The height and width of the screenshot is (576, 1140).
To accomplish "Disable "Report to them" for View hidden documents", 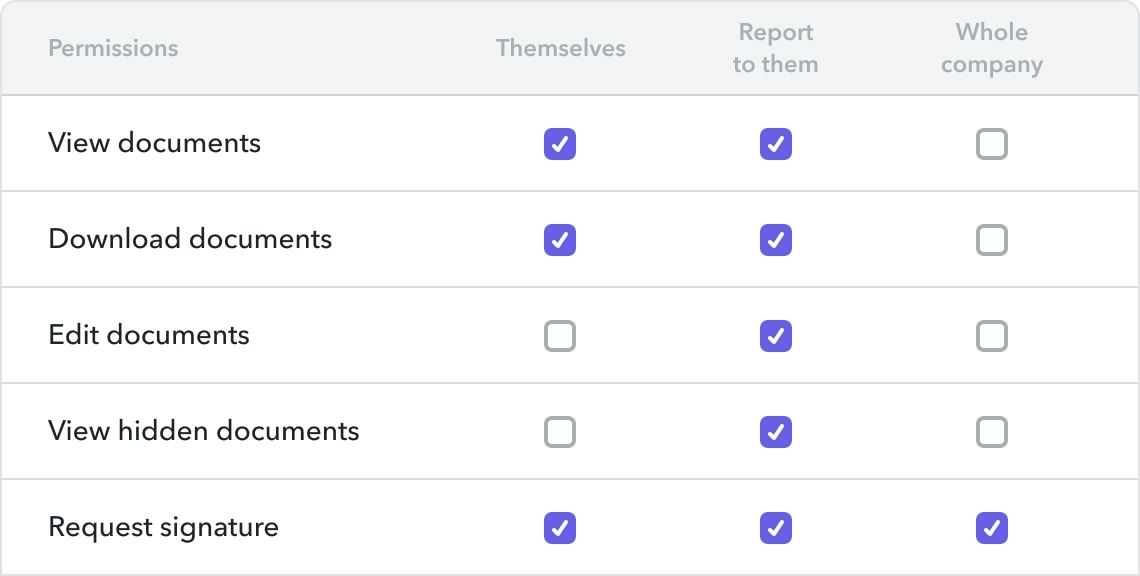I will [775, 432].
